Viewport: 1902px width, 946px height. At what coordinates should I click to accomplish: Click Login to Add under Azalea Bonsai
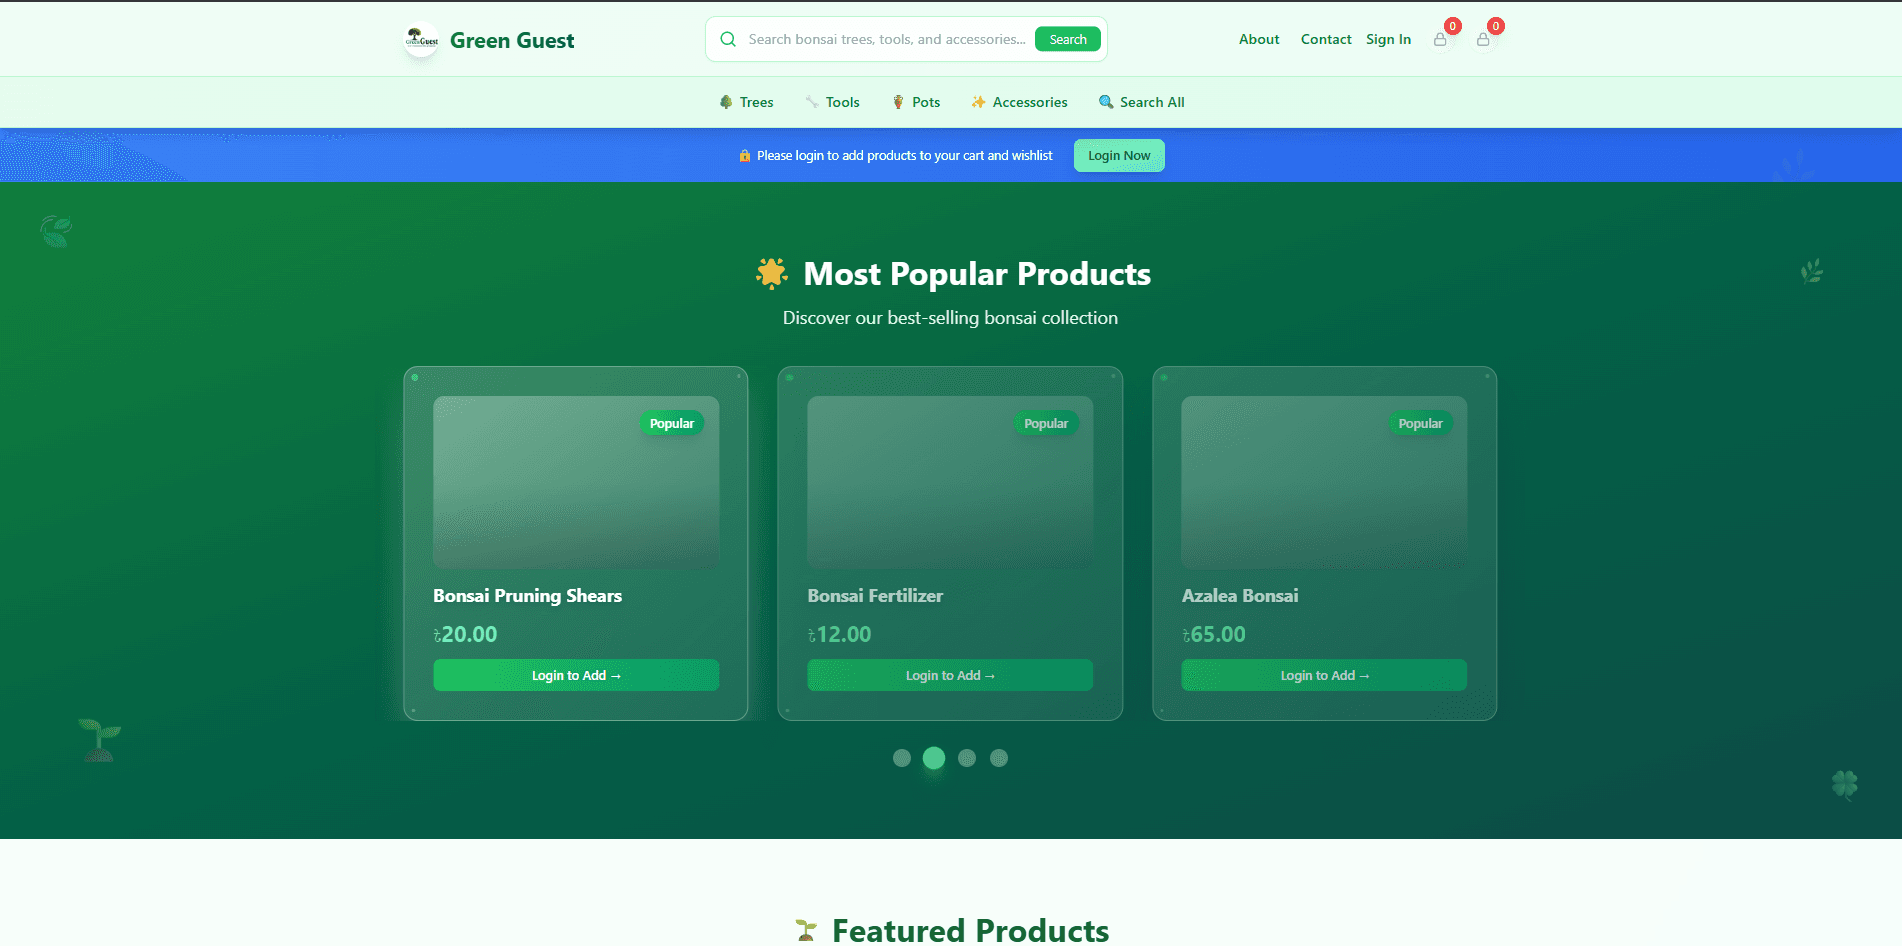(1324, 675)
